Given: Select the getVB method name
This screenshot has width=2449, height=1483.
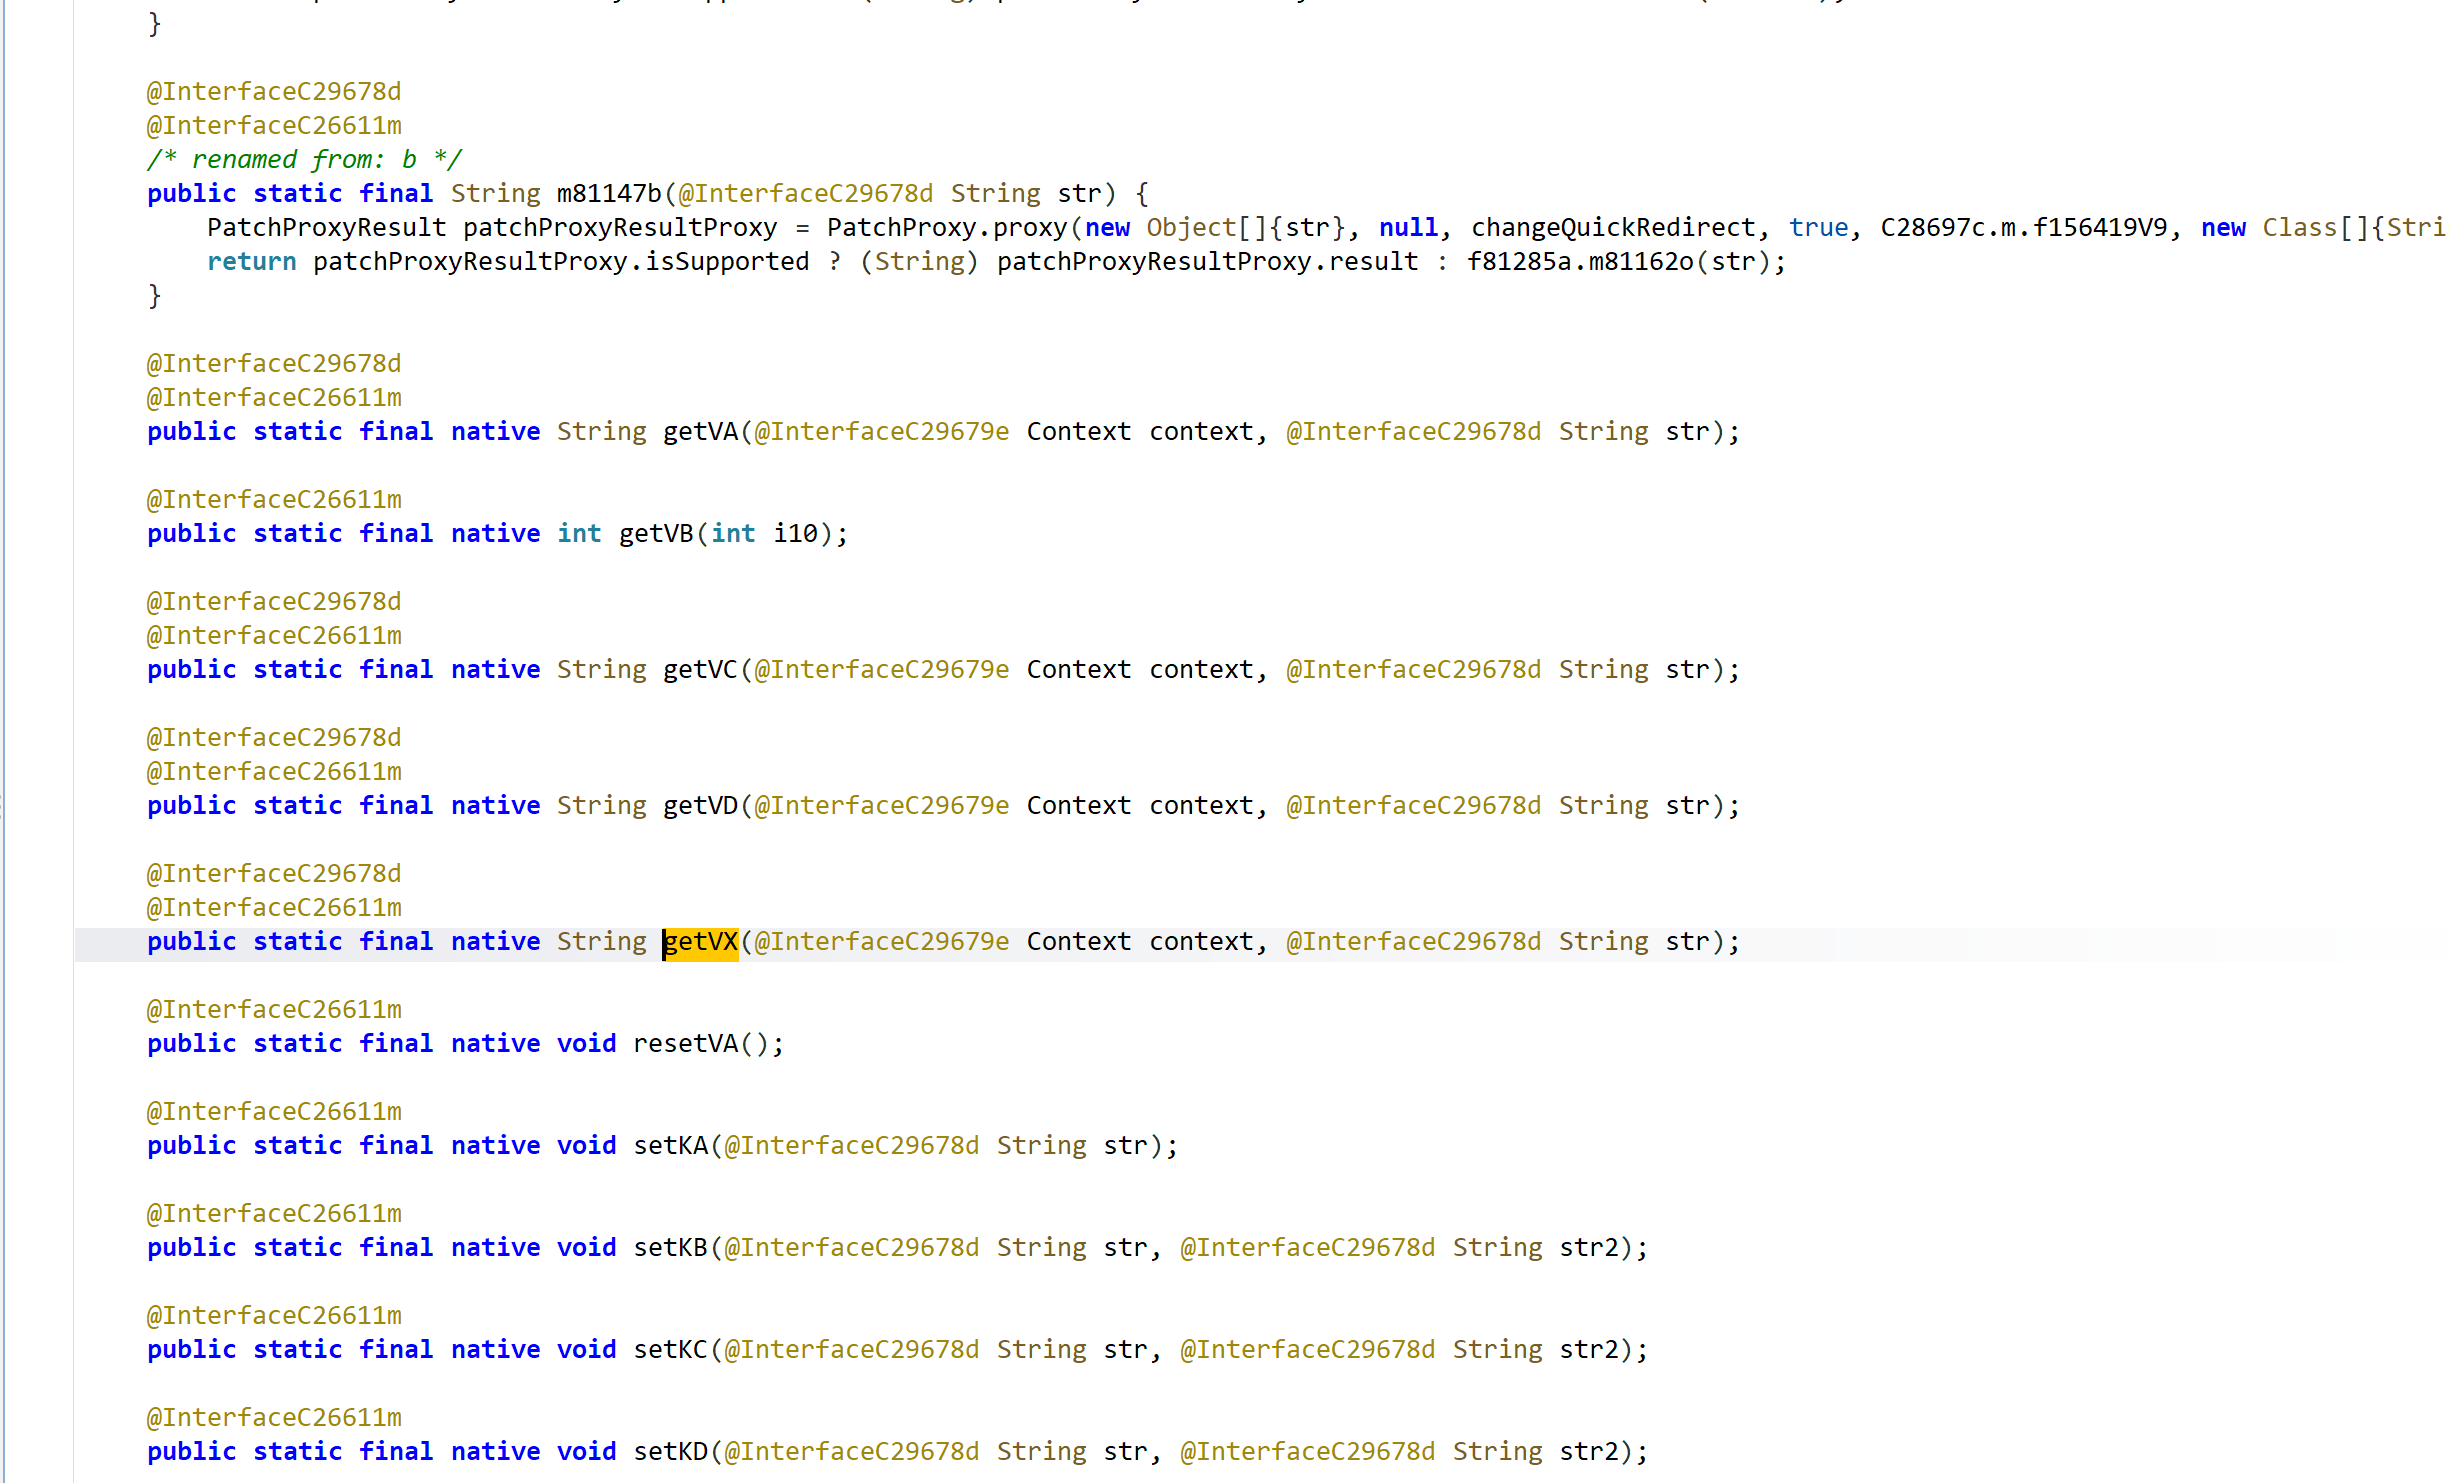Looking at the screenshot, I should 656,534.
